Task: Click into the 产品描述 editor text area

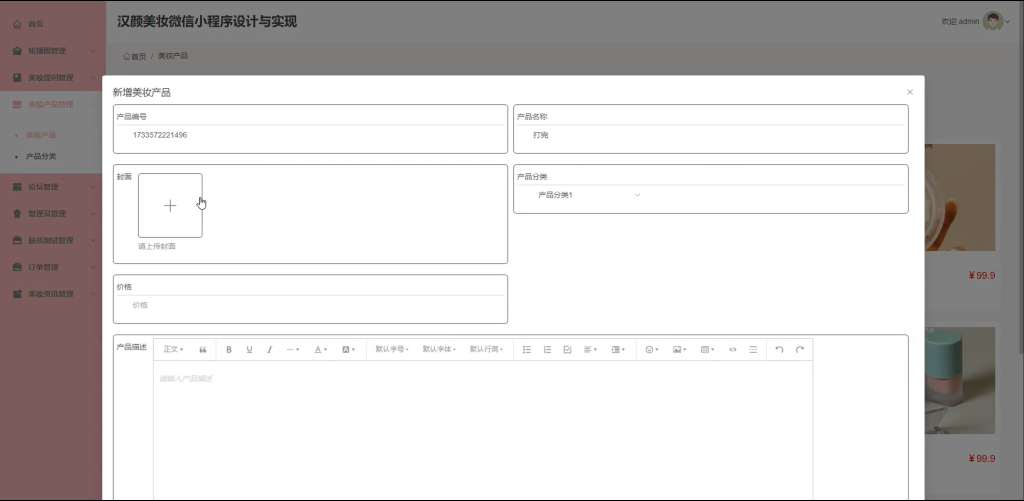Action: [x=483, y=431]
